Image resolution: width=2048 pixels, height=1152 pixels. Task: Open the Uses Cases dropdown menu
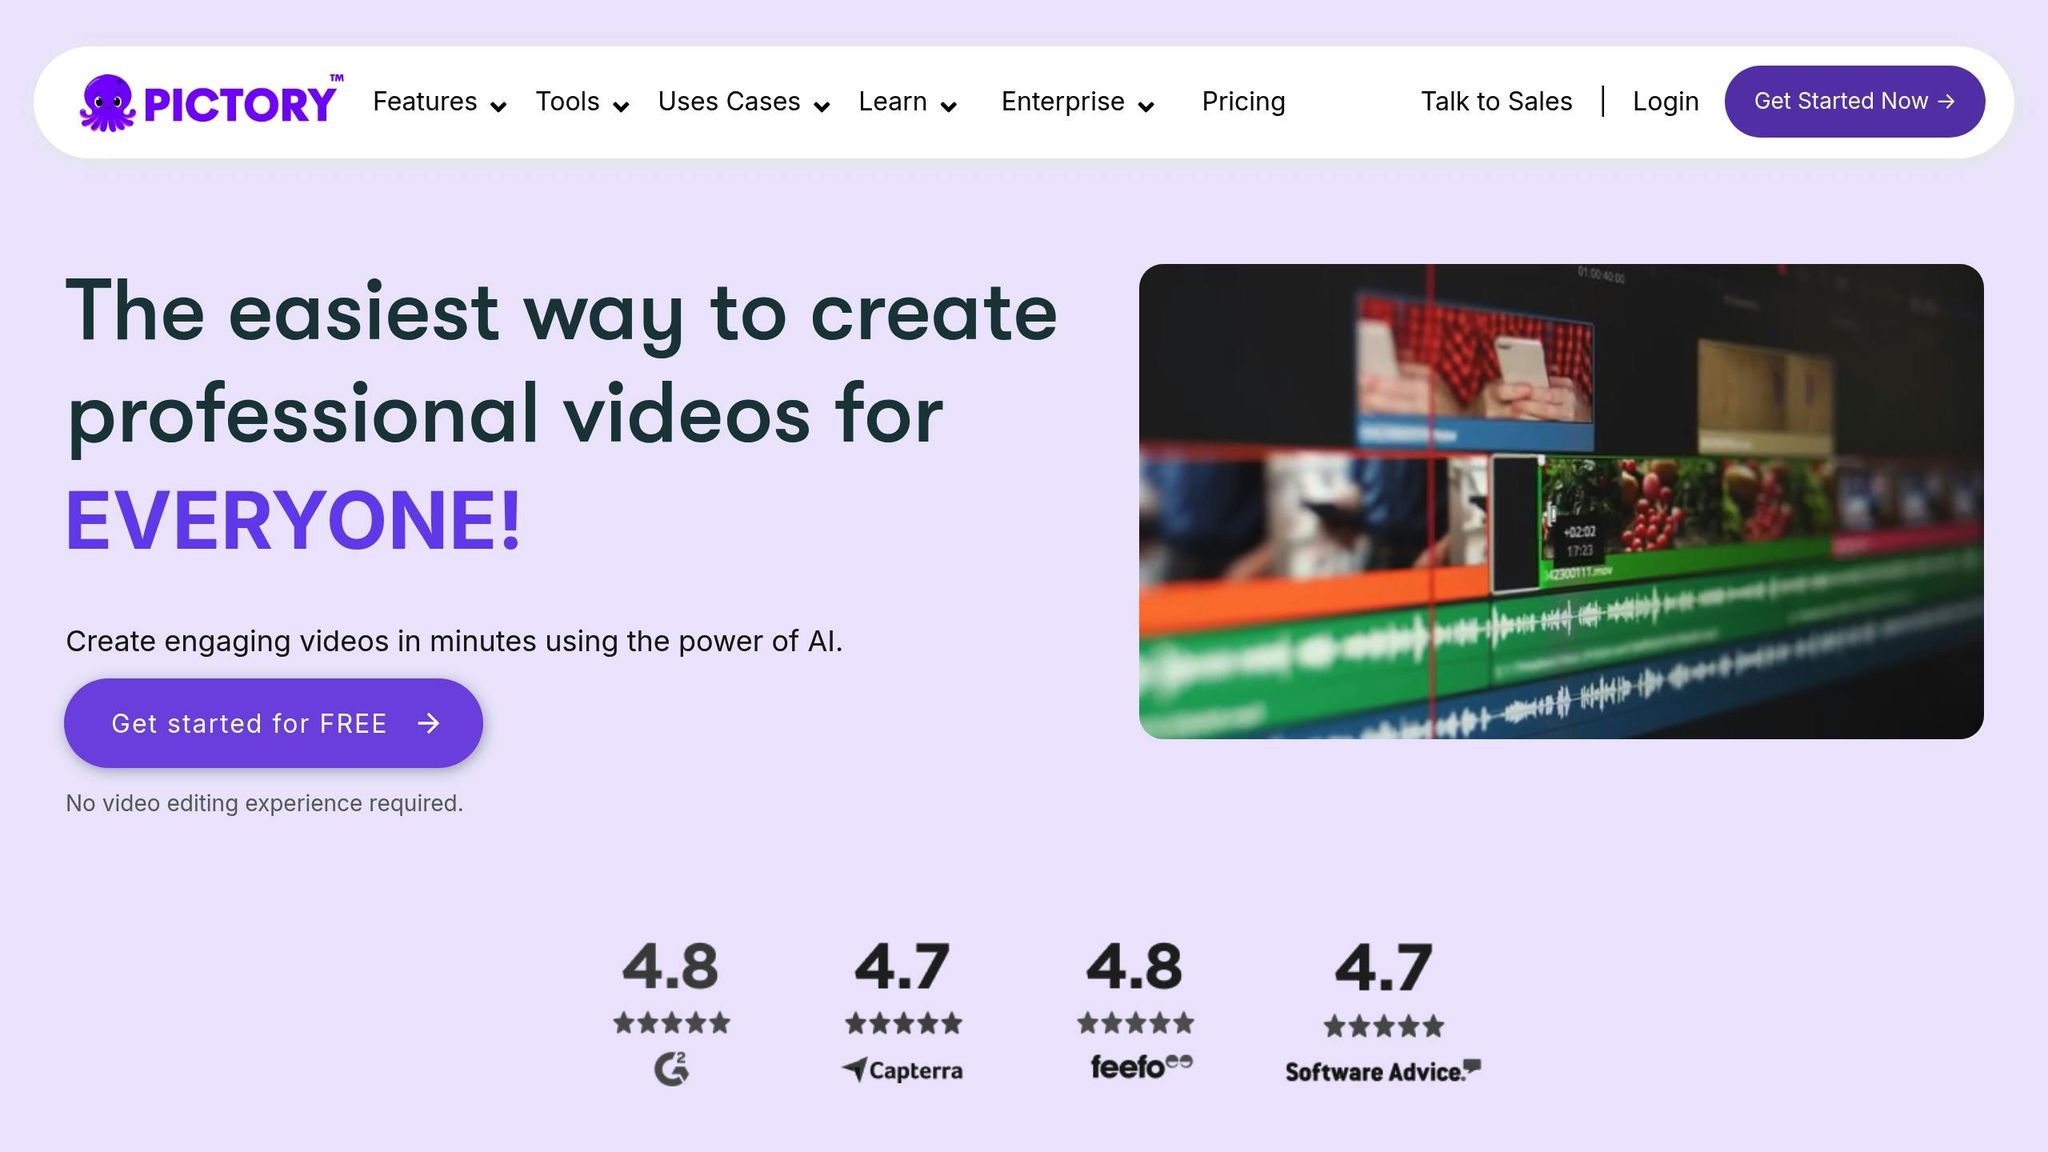[744, 102]
